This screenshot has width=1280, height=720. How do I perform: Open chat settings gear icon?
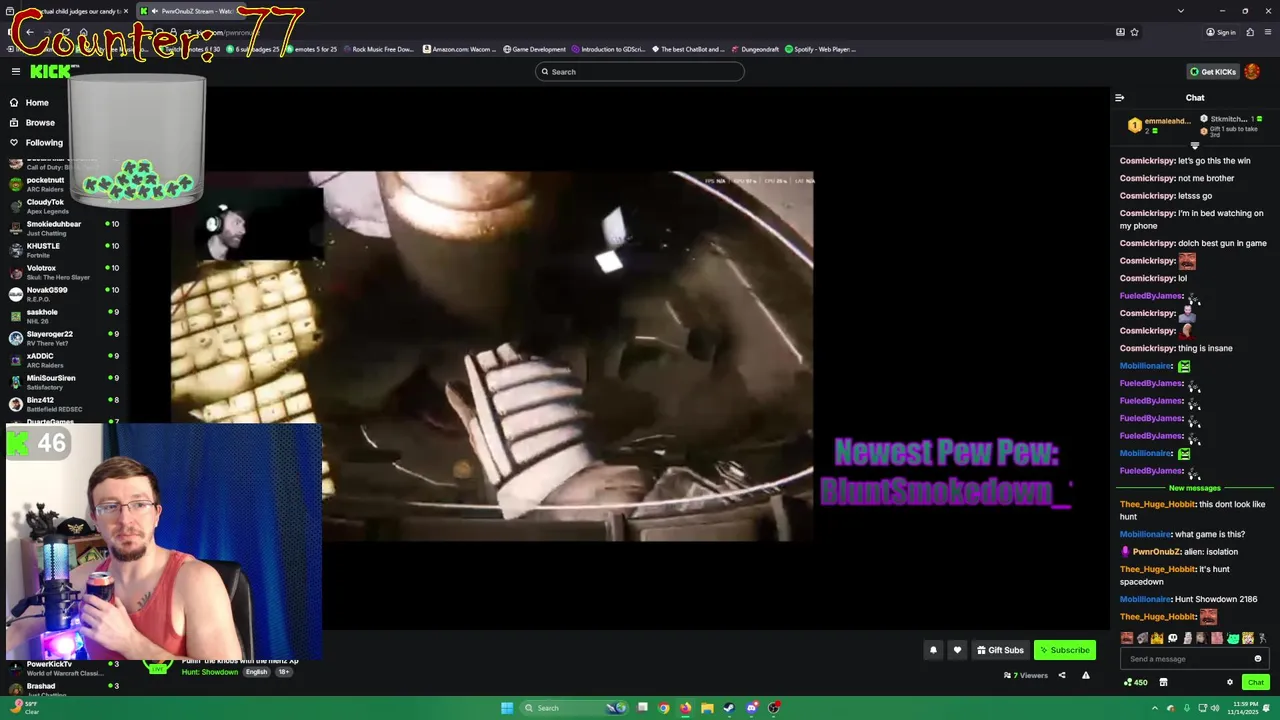pos(1230,682)
